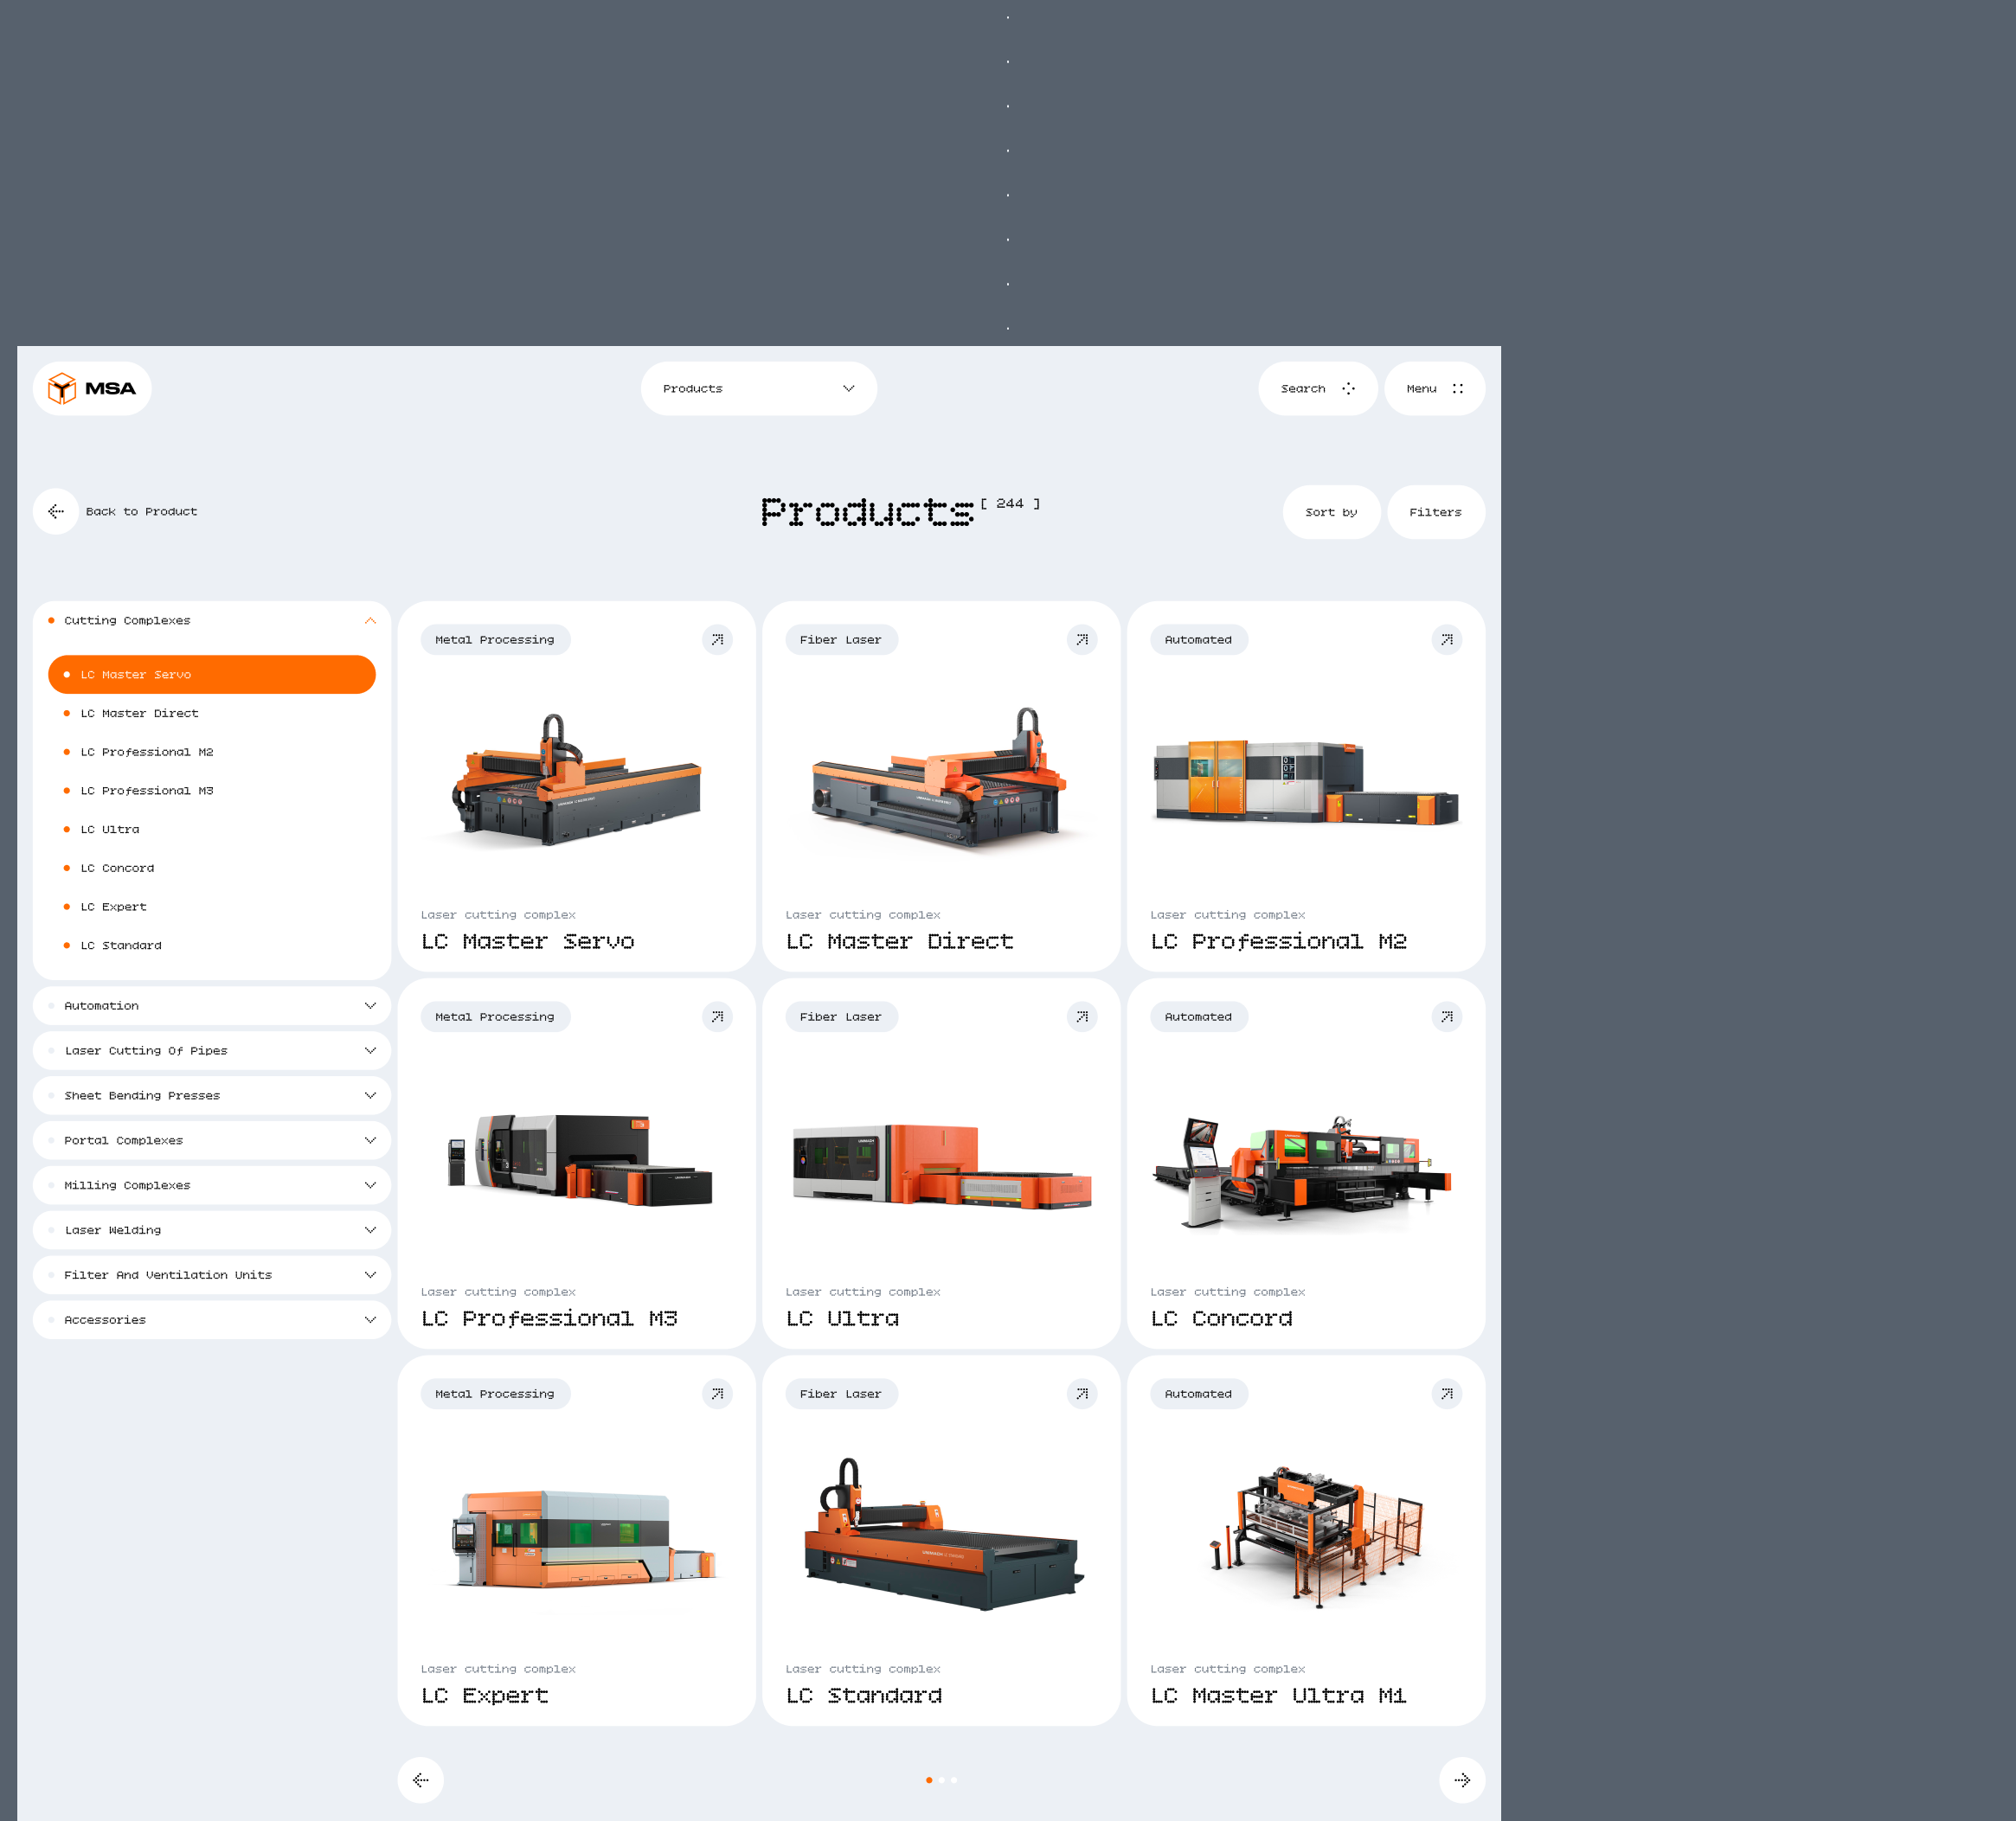Go to previous page with left arrow
The image size is (2016, 1821).
point(421,1780)
